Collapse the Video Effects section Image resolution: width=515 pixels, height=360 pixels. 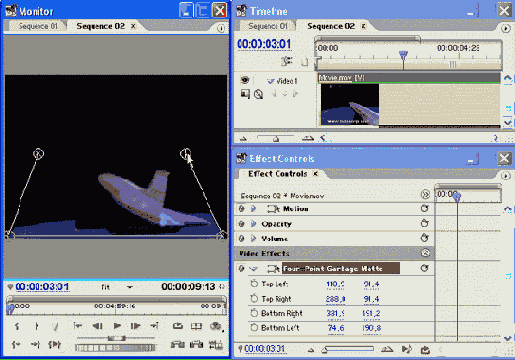(x=425, y=253)
